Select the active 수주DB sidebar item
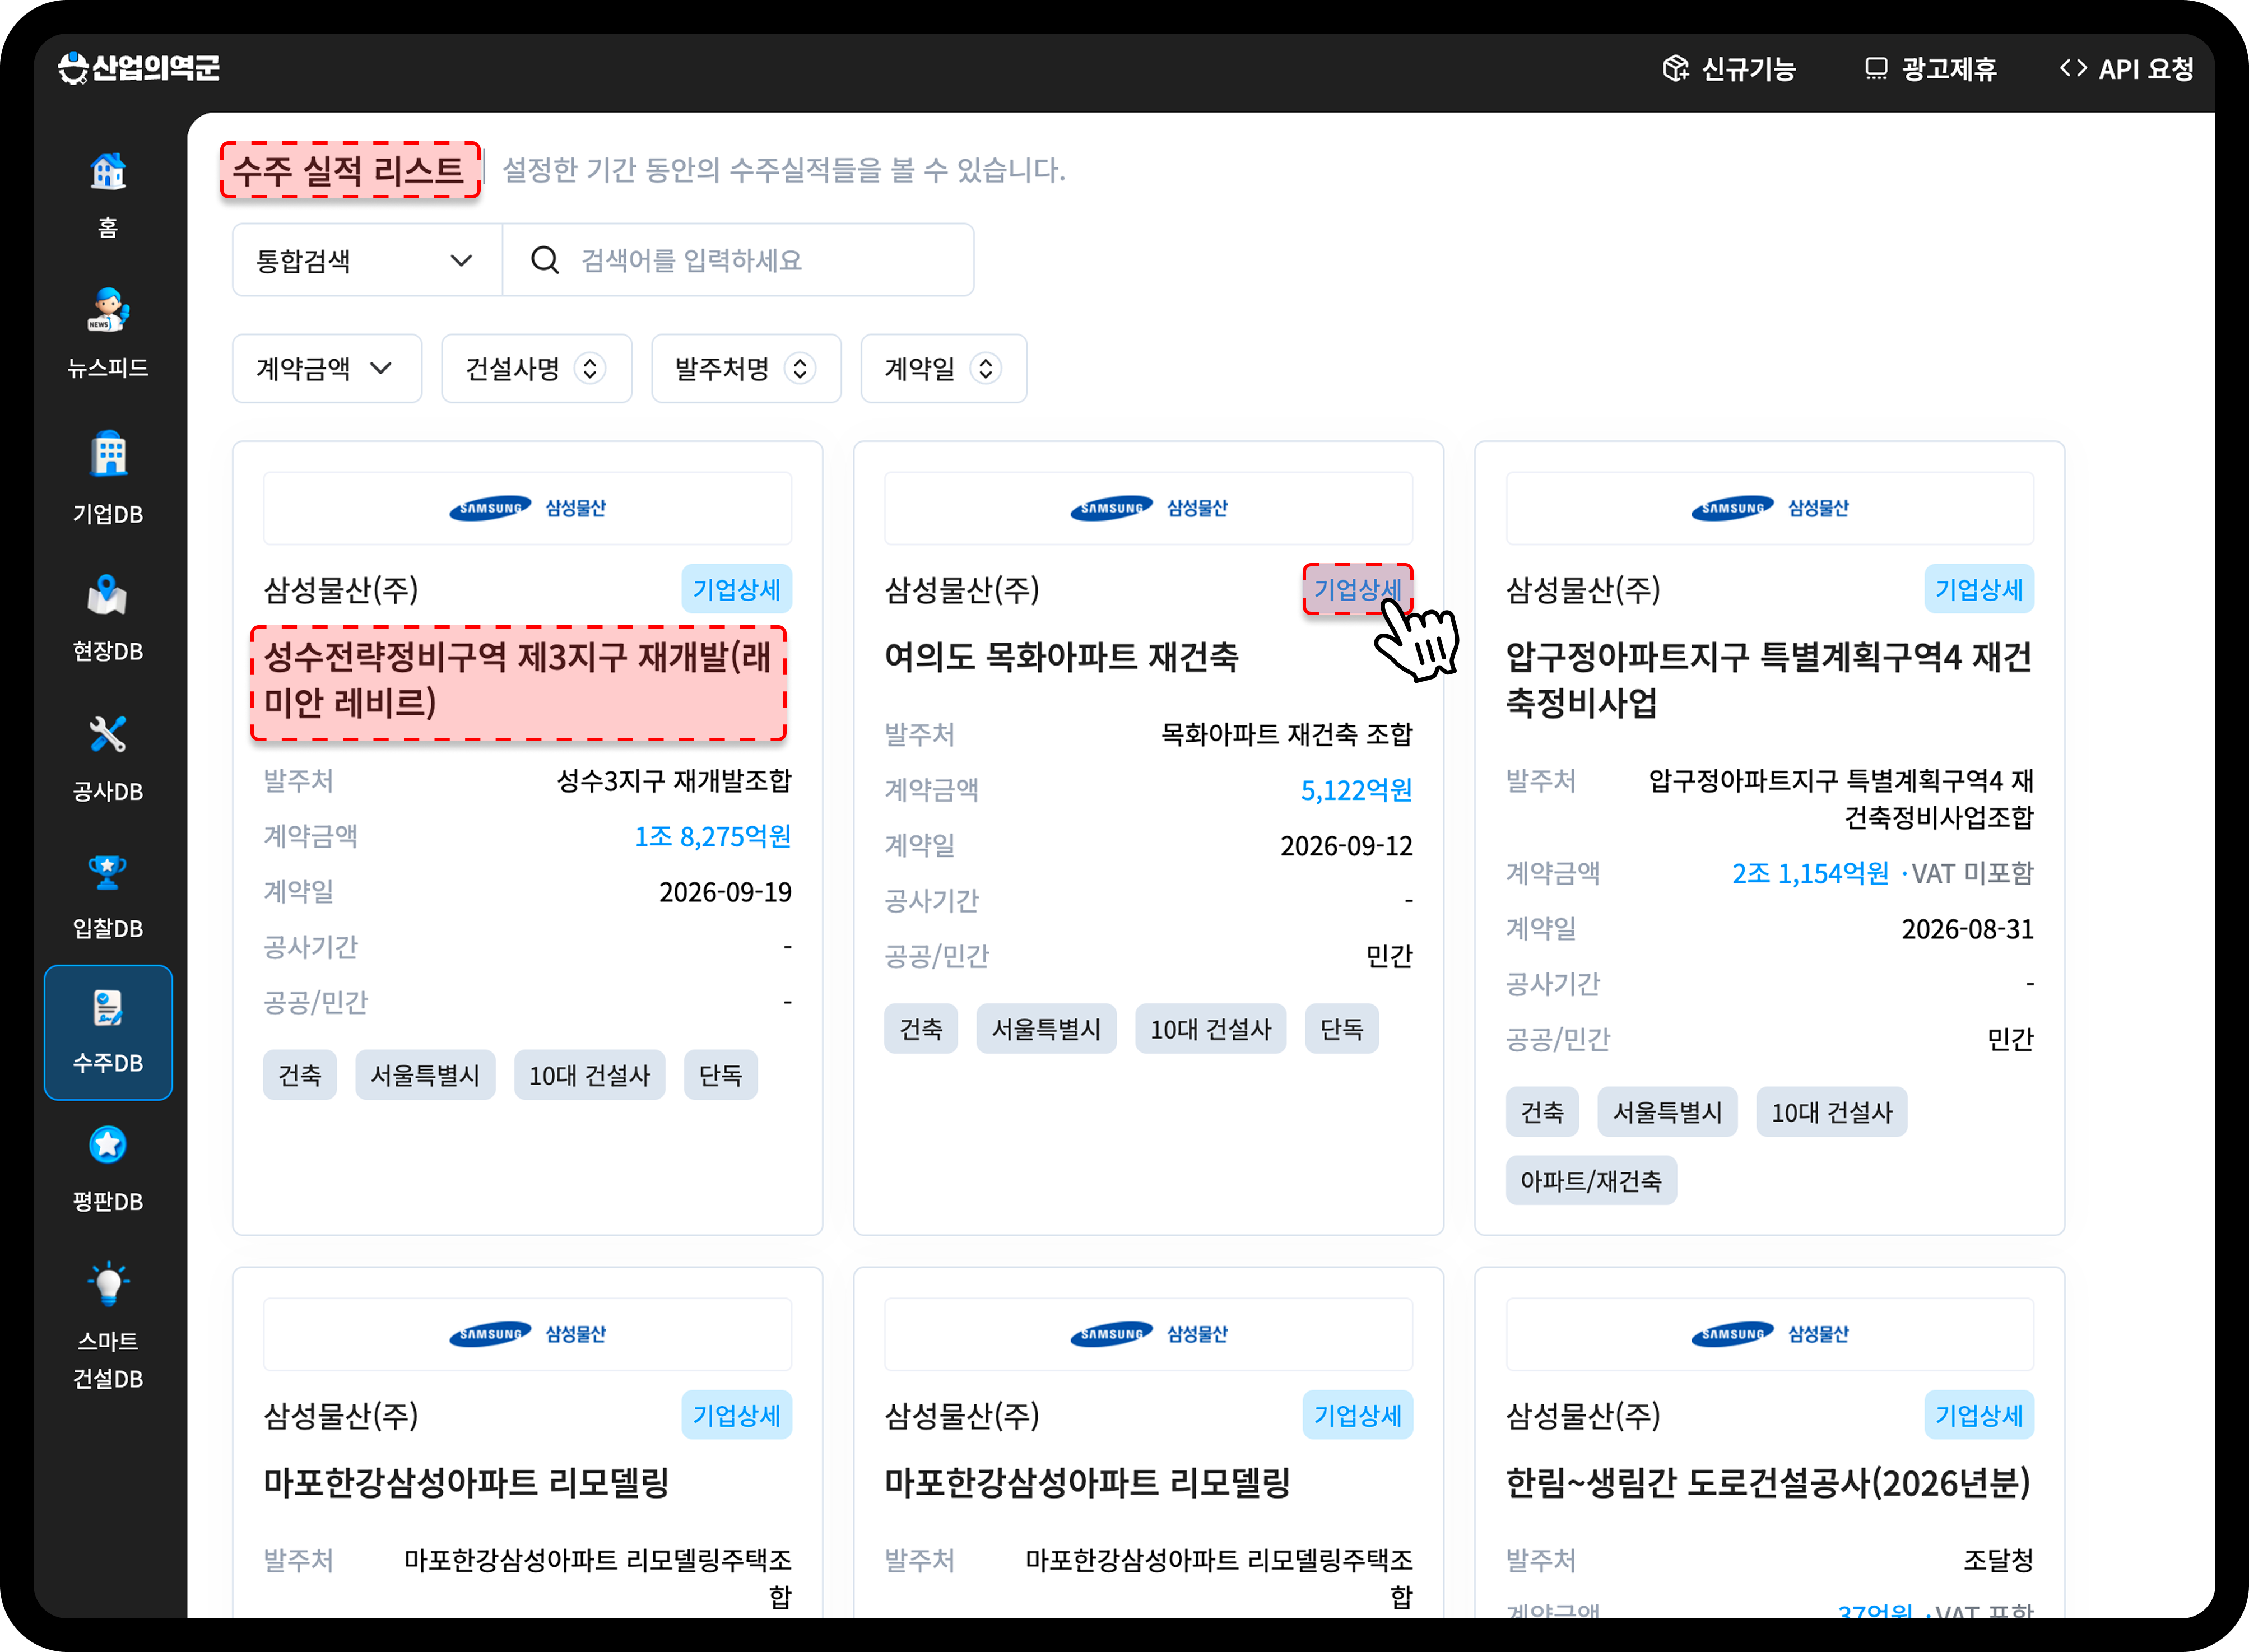Screen dimensions: 2249x1652 pos(108,1032)
